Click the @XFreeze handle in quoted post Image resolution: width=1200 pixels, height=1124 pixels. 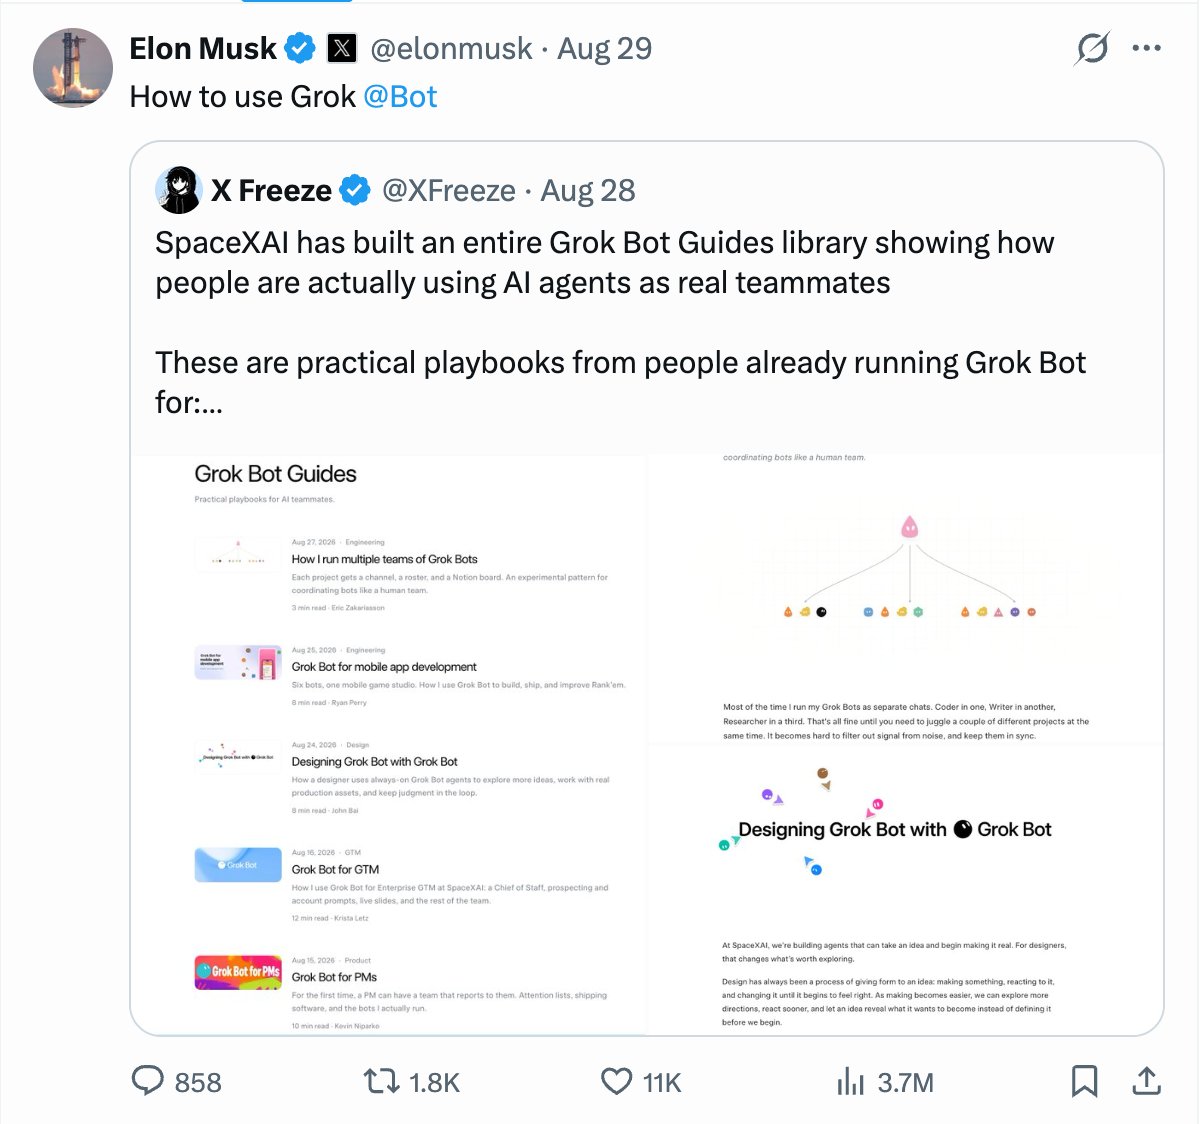pyautogui.click(x=449, y=190)
